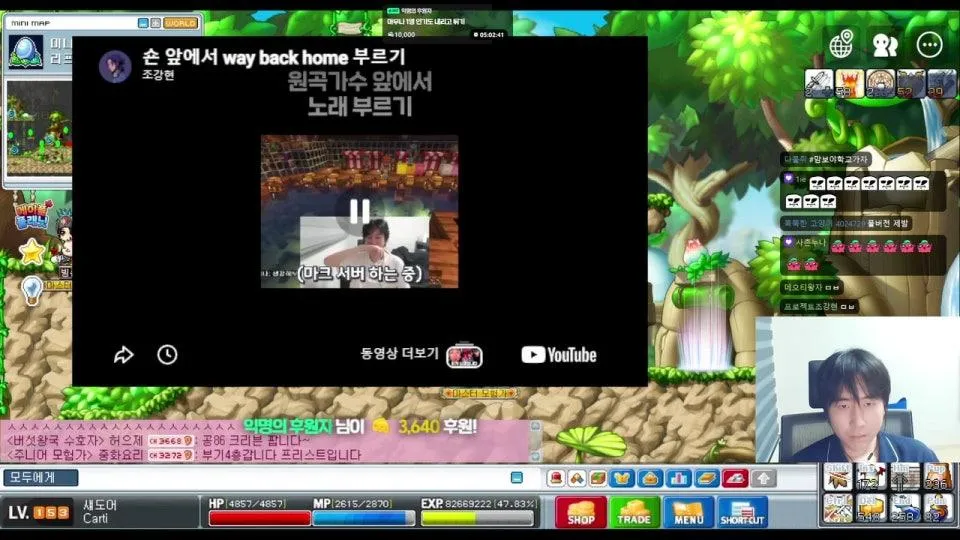This screenshot has height=540, width=960.
Task: Open the 모두에게 chat target selector
Action: (x=40, y=478)
